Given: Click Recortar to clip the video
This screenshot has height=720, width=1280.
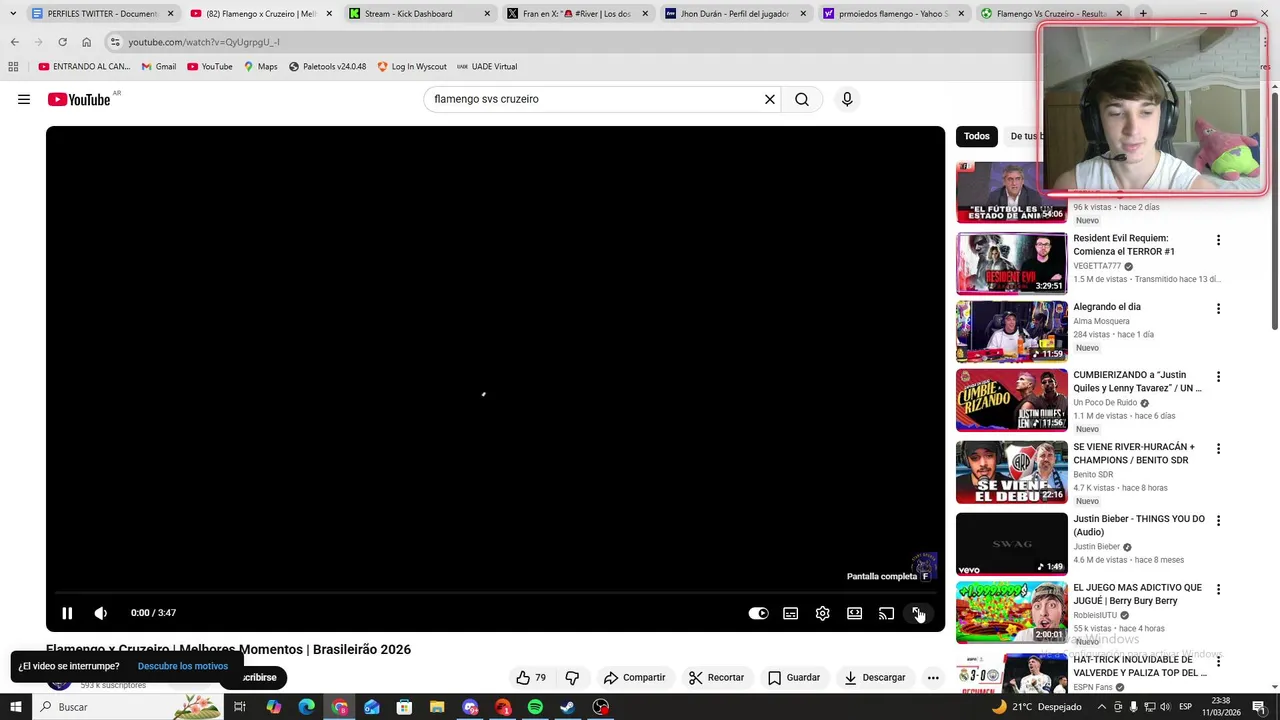Looking at the screenshot, I should (x=717, y=677).
